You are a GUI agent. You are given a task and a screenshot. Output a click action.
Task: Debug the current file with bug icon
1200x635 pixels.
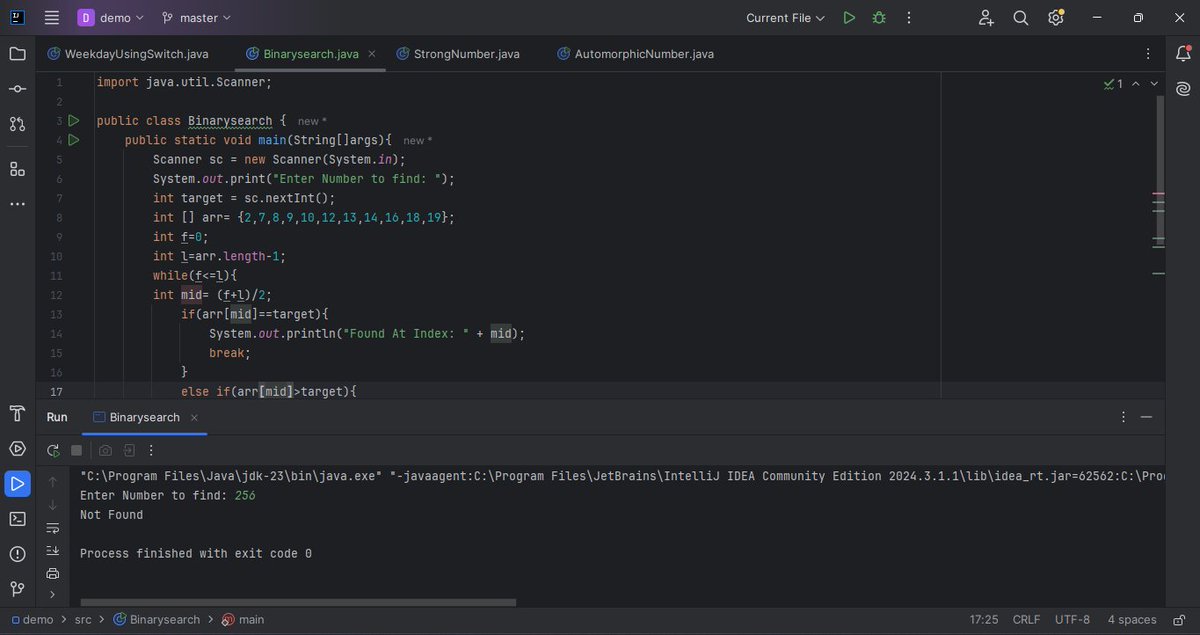click(x=879, y=18)
